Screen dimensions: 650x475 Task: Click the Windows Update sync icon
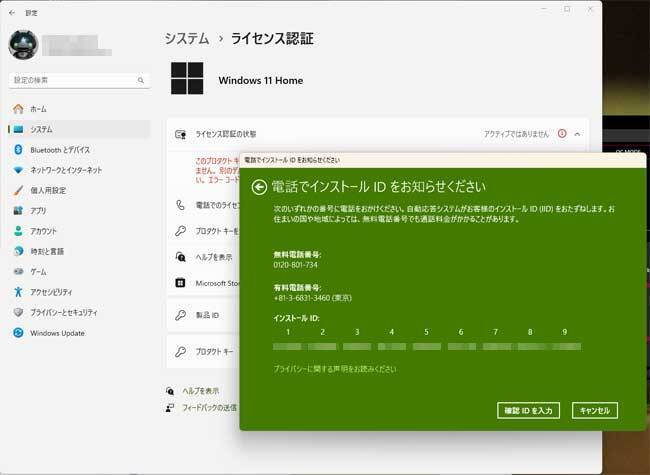click(18, 333)
